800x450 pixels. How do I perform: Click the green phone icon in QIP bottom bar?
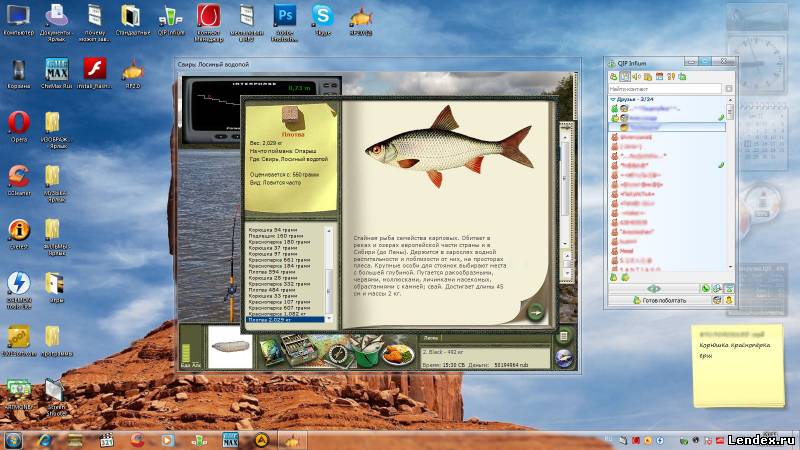705,289
